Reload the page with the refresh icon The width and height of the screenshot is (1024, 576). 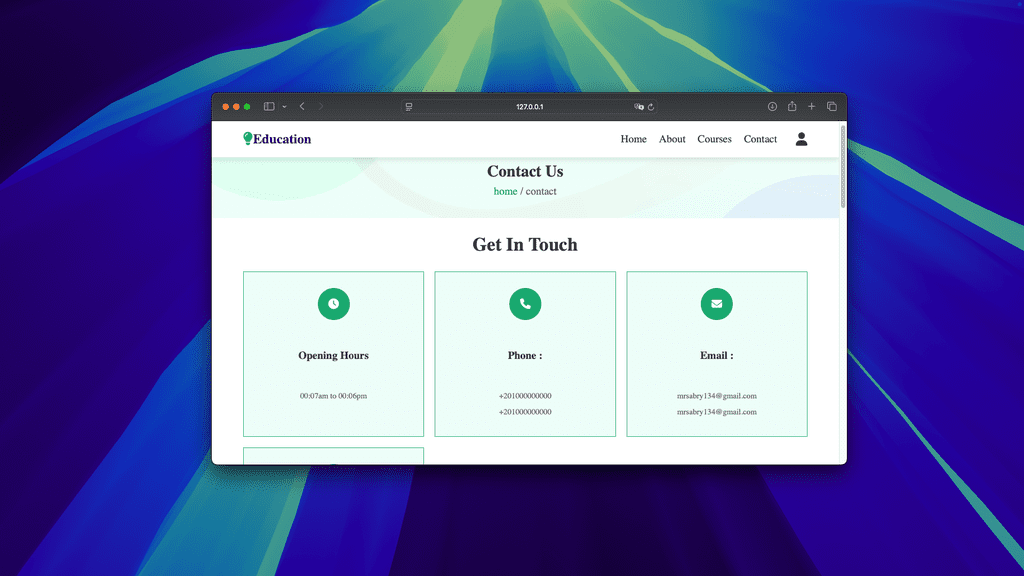(x=651, y=106)
